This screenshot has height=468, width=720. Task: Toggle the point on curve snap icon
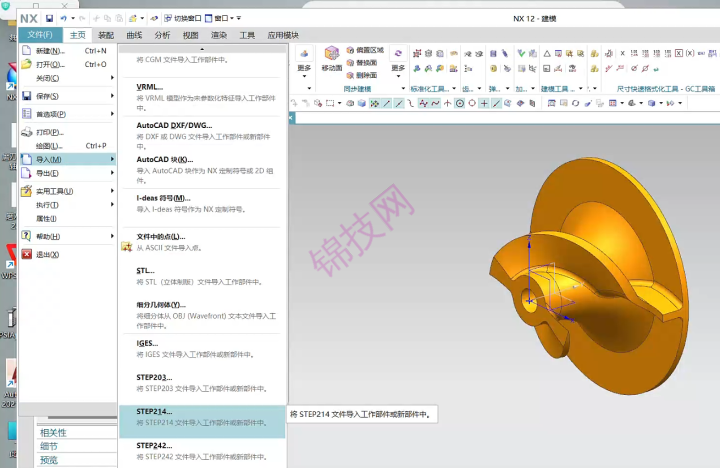point(496,103)
